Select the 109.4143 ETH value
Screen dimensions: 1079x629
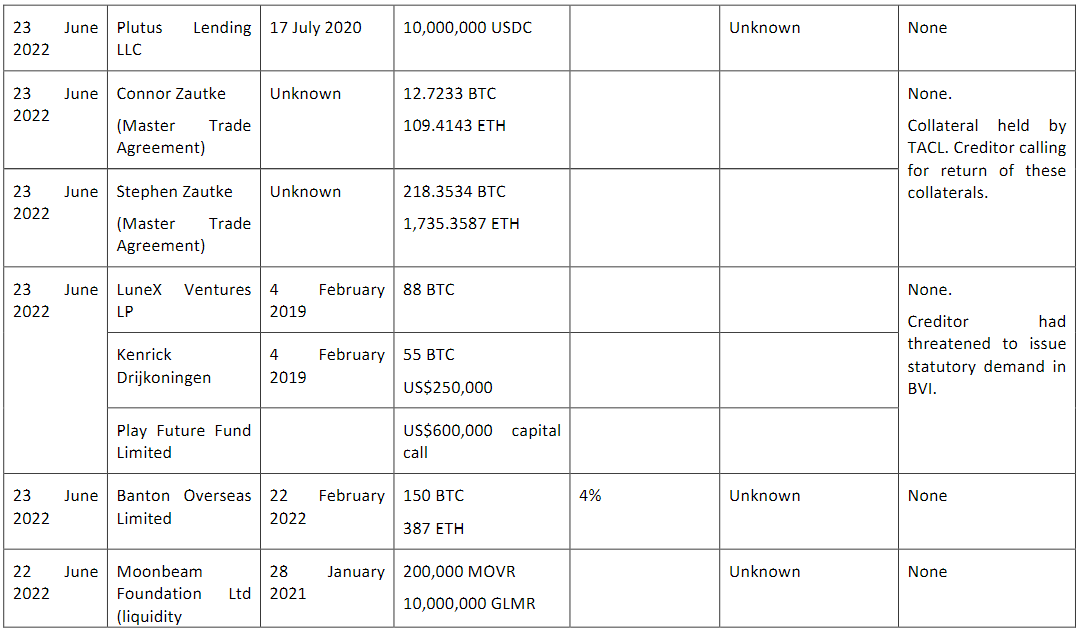pyautogui.click(x=454, y=126)
